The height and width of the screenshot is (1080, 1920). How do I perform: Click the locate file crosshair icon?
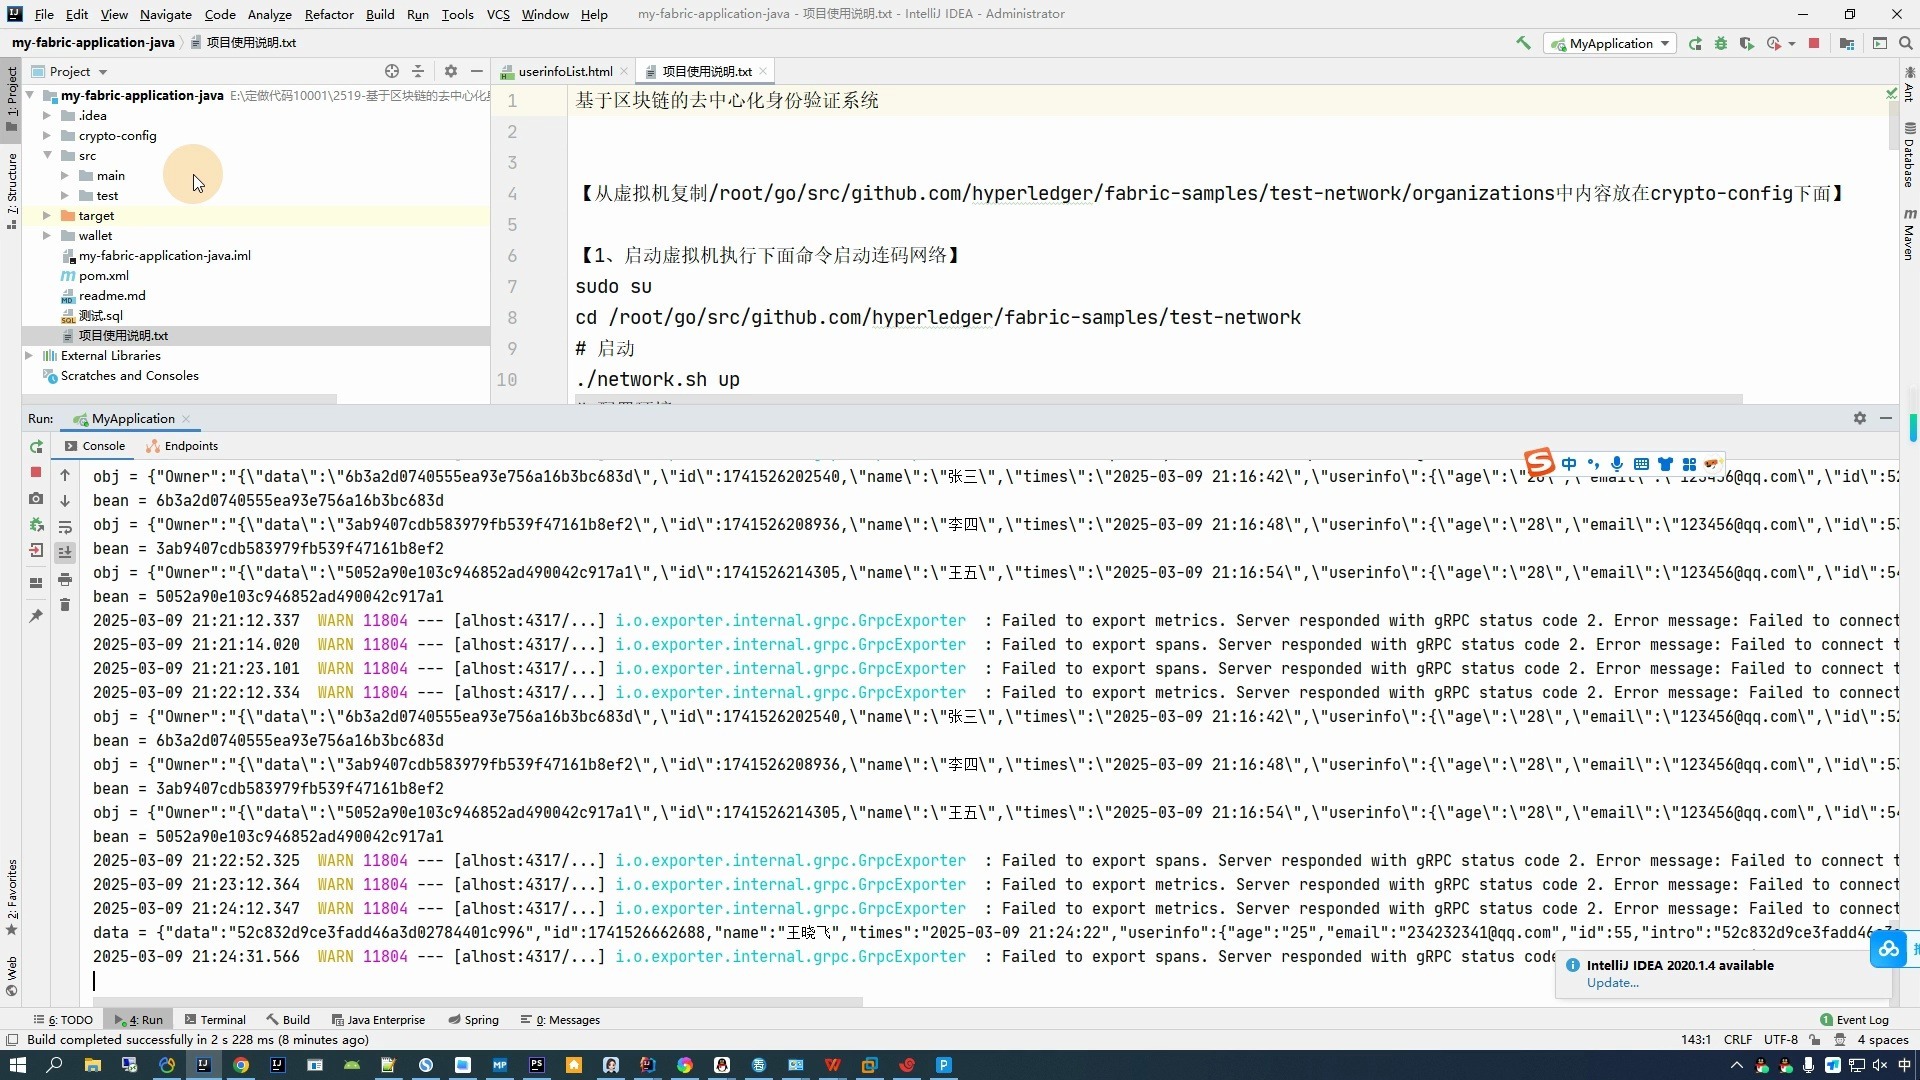point(392,71)
